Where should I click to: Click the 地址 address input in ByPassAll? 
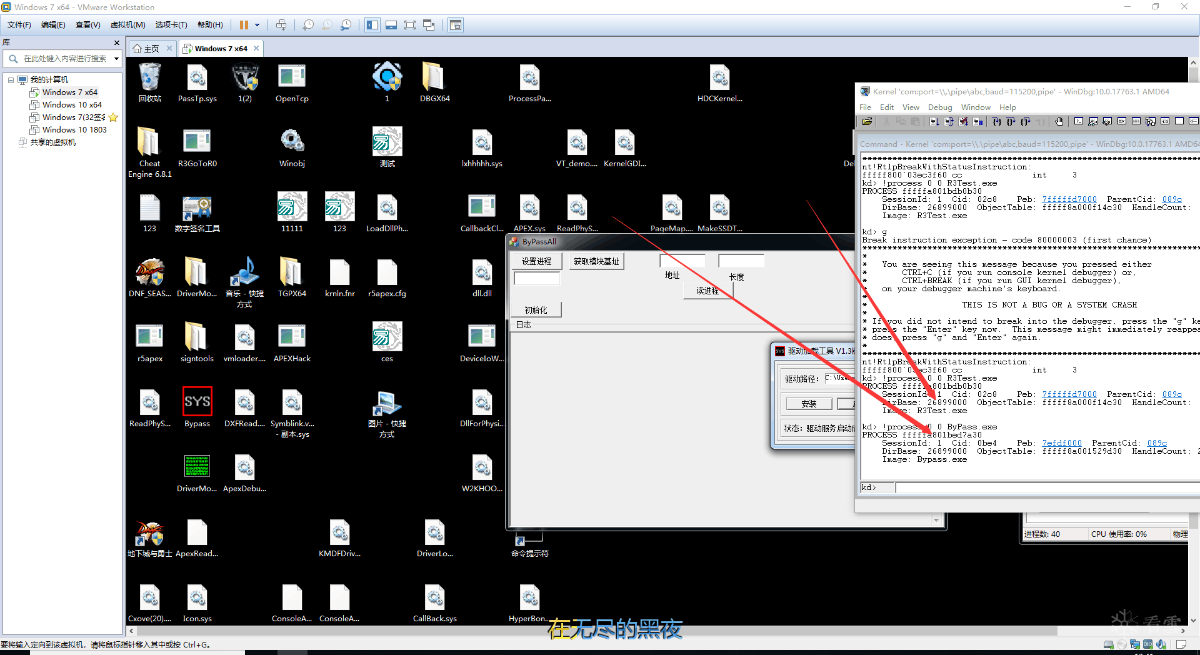click(x=682, y=261)
